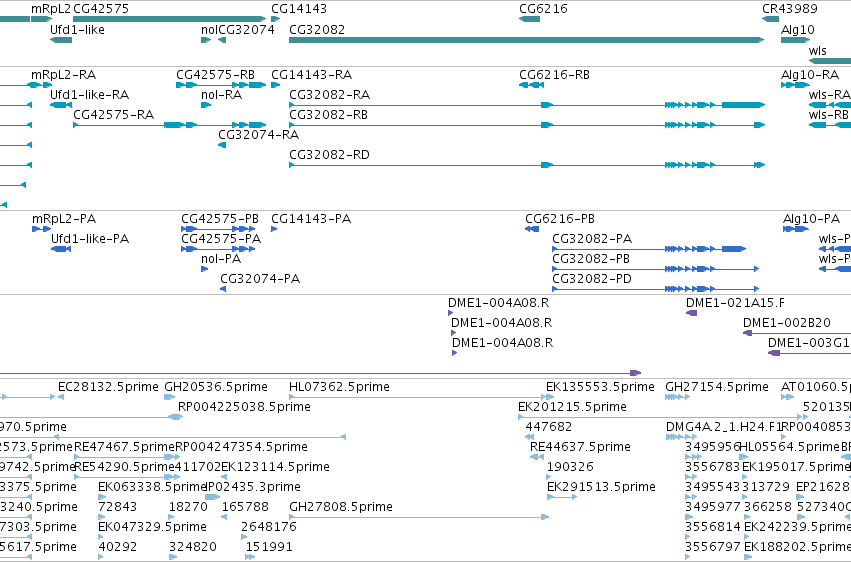This screenshot has height=562, width=851.
Task: Click the EK123114.5prime EST label
Action: pyautogui.click(x=276, y=467)
